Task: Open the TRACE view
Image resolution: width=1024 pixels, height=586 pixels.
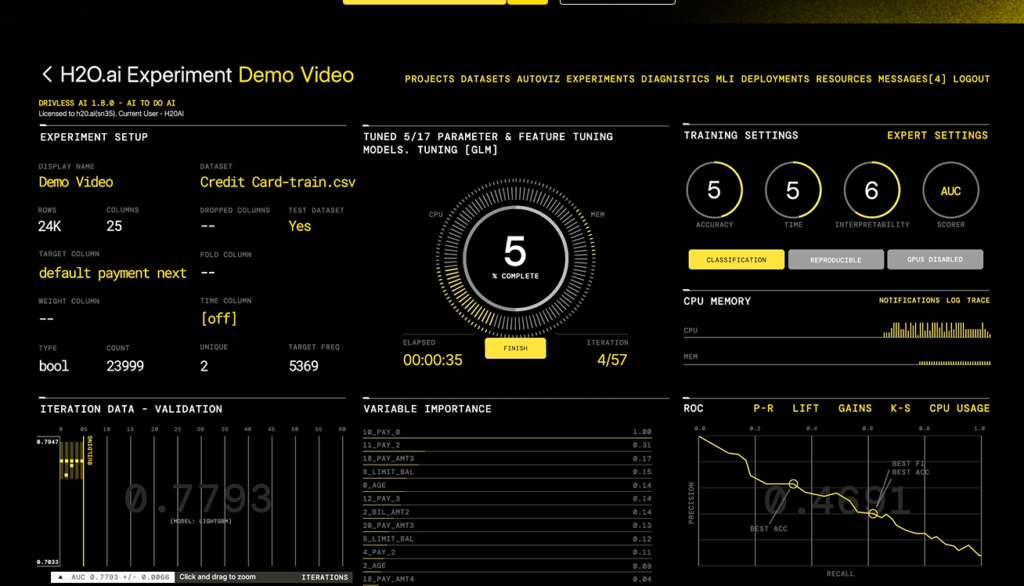Action: point(978,301)
